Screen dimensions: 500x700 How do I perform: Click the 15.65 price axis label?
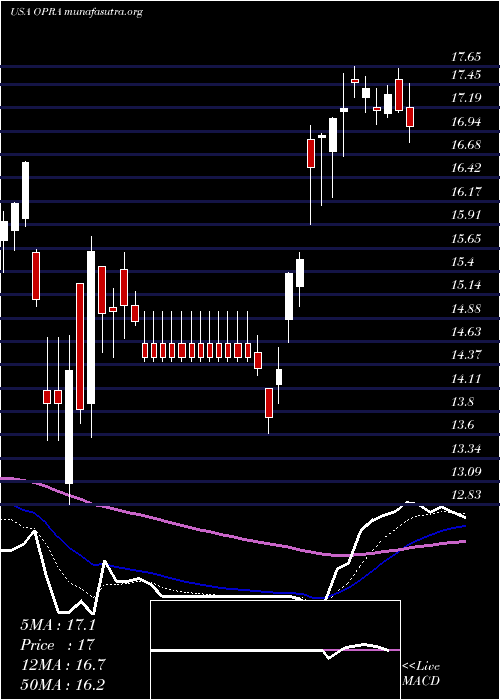pyautogui.click(x=466, y=238)
